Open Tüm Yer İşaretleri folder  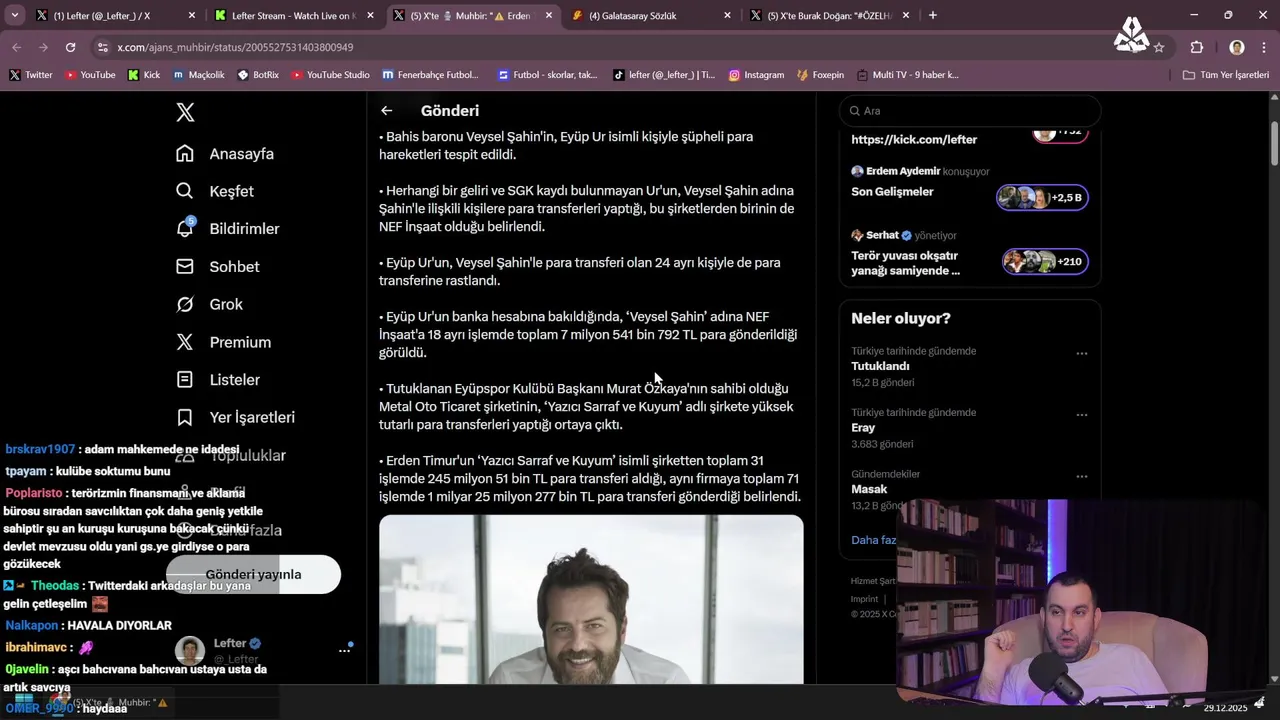coord(1225,75)
